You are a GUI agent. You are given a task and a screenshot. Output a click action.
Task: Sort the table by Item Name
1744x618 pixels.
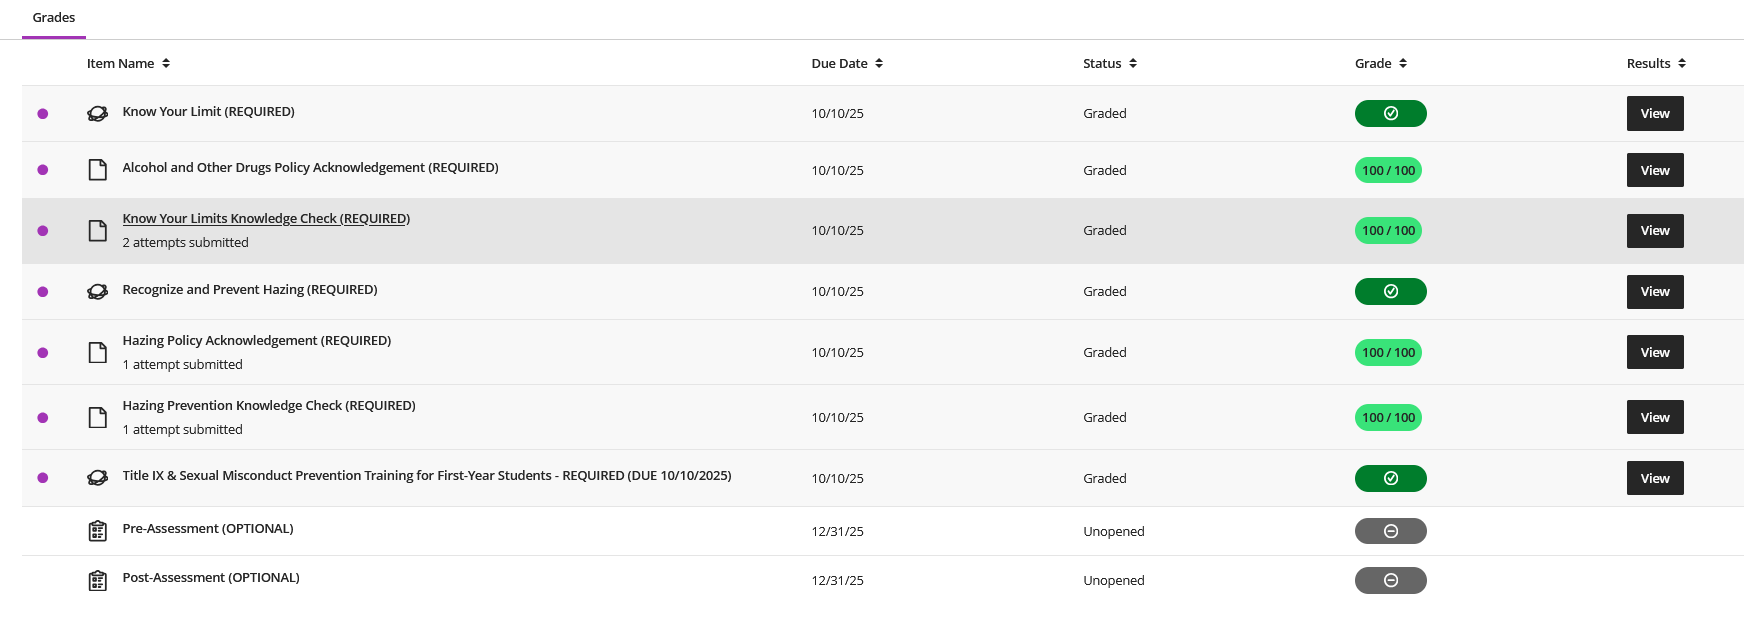(x=166, y=63)
